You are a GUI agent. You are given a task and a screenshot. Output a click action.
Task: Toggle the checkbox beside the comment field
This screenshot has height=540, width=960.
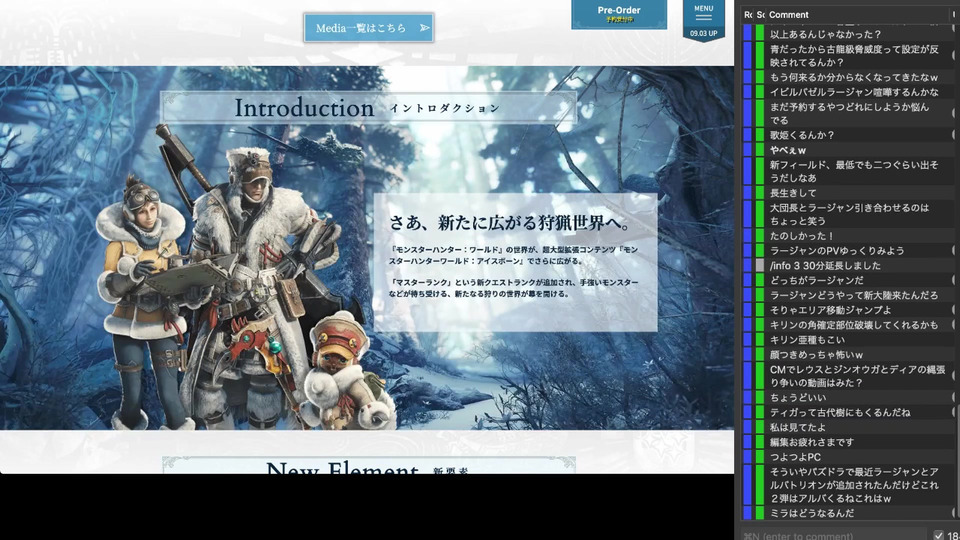pos(939,536)
